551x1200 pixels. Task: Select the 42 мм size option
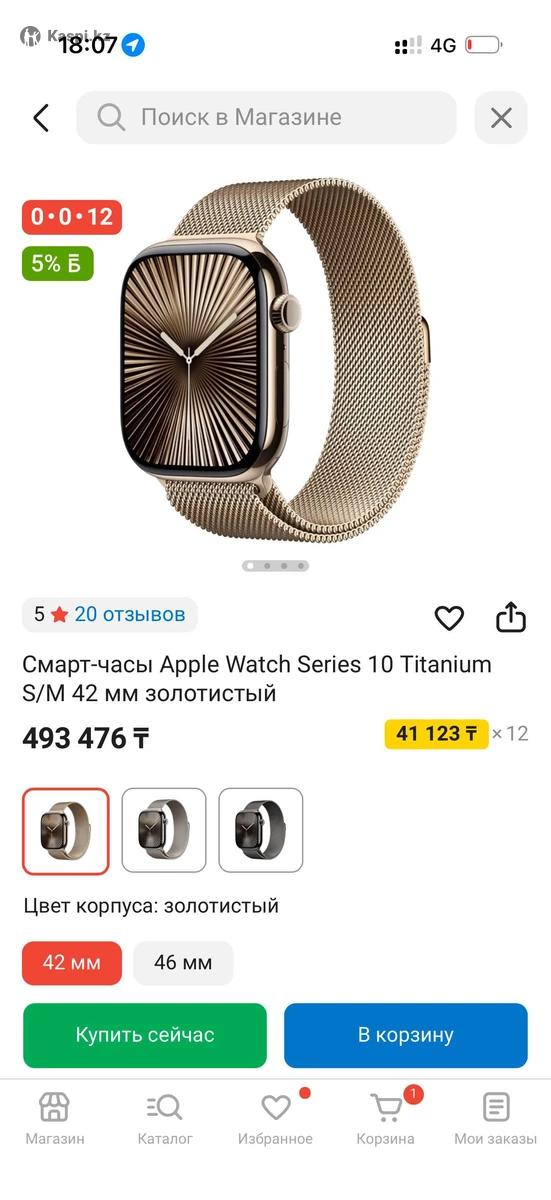(72, 963)
